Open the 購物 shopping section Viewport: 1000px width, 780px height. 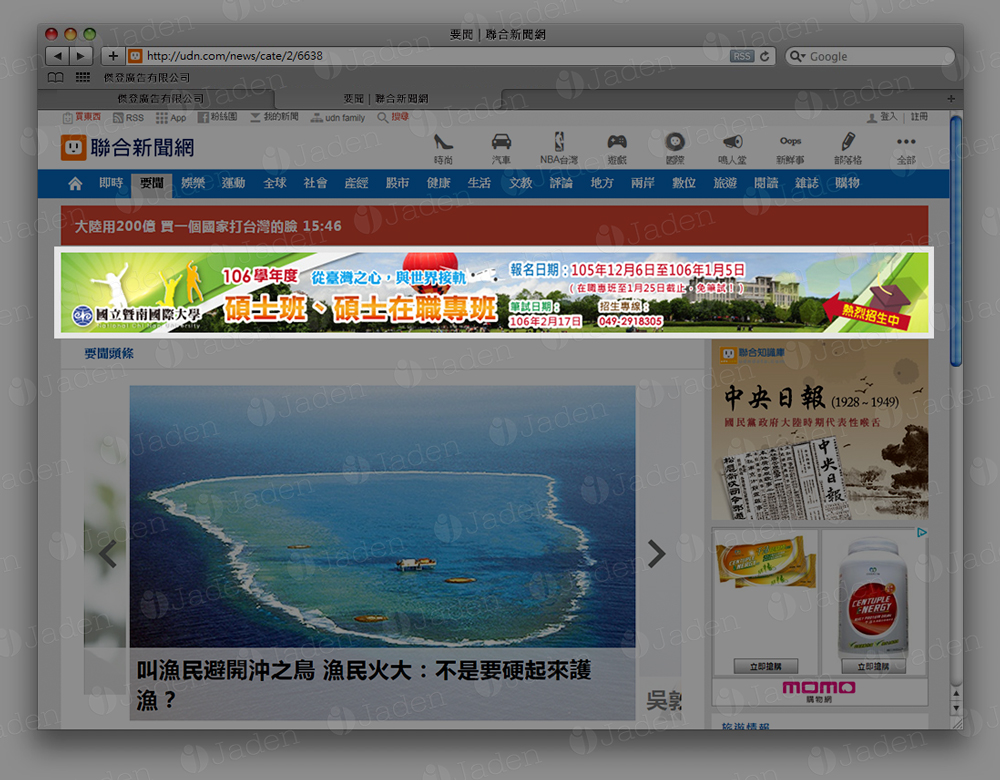[x=848, y=184]
